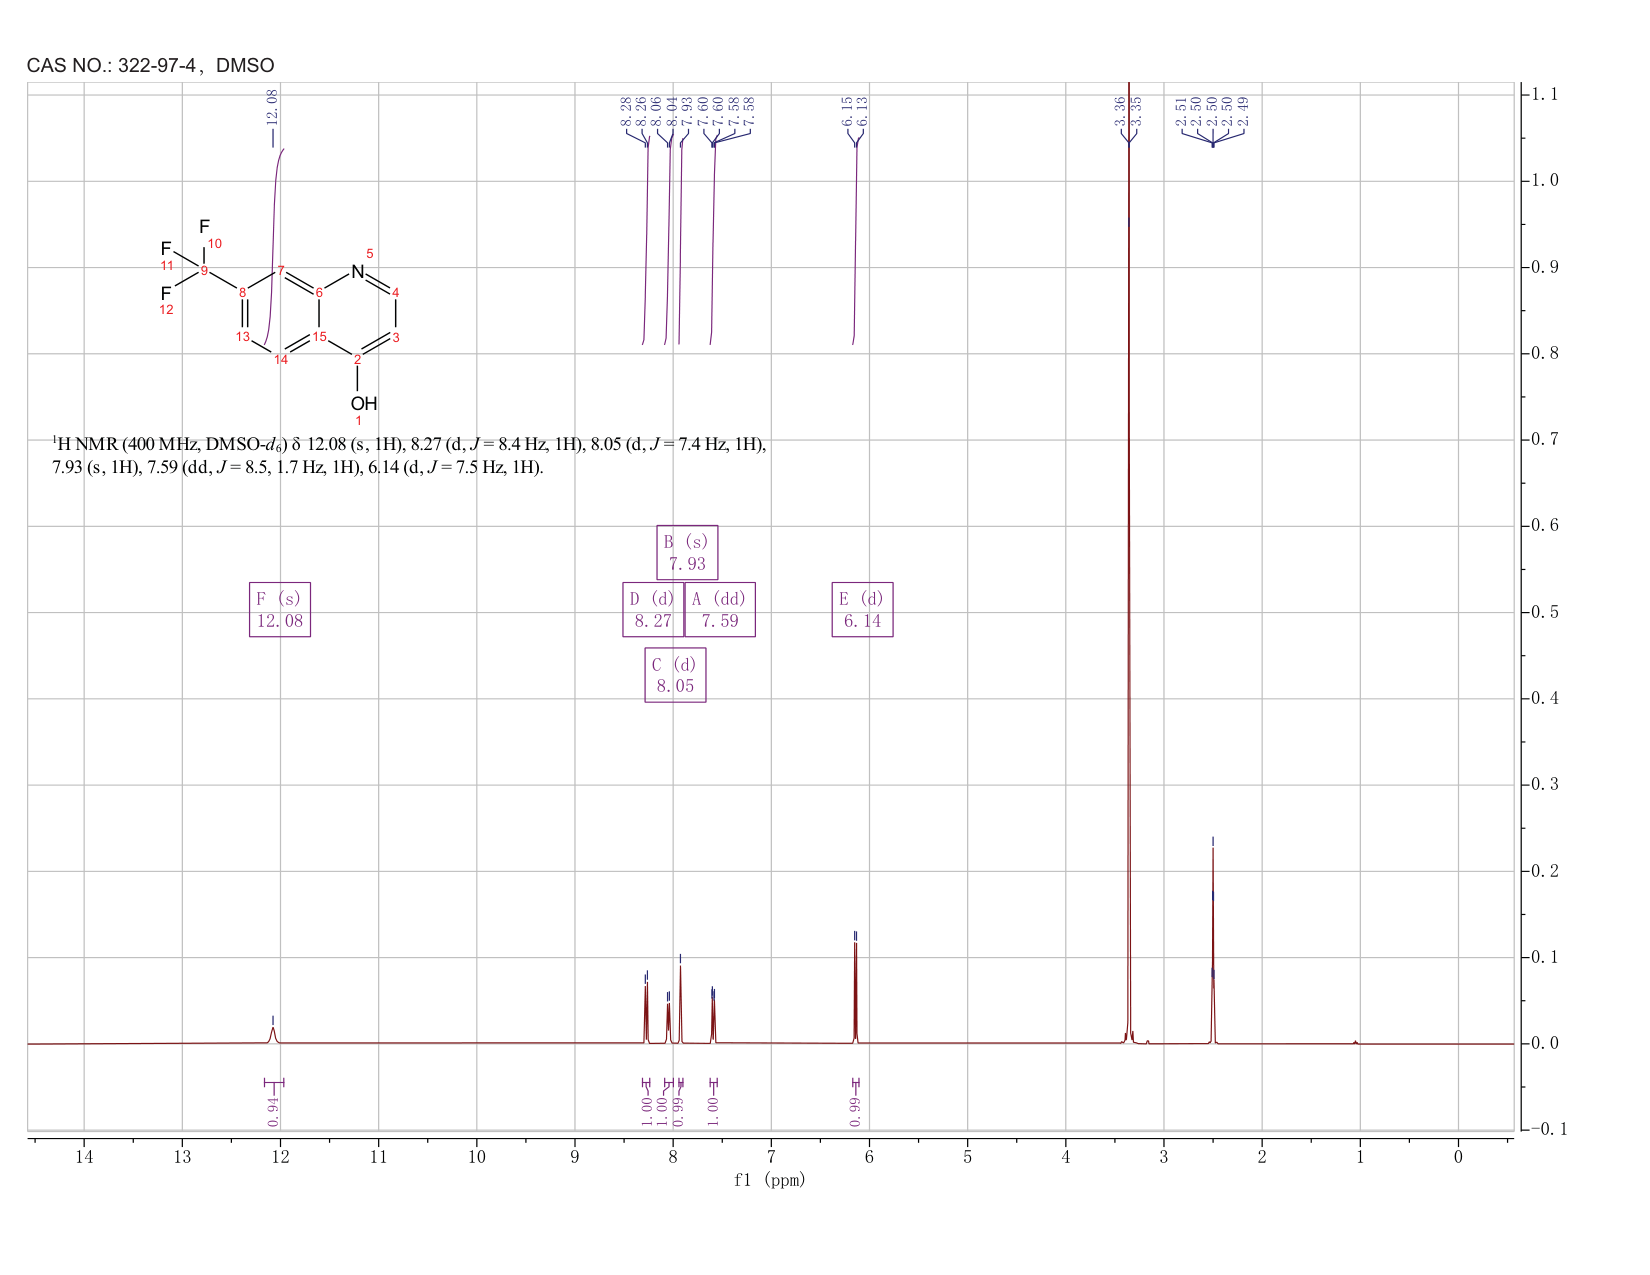
Task: Click the 1H NMR report text line
Action: click(409, 455)
